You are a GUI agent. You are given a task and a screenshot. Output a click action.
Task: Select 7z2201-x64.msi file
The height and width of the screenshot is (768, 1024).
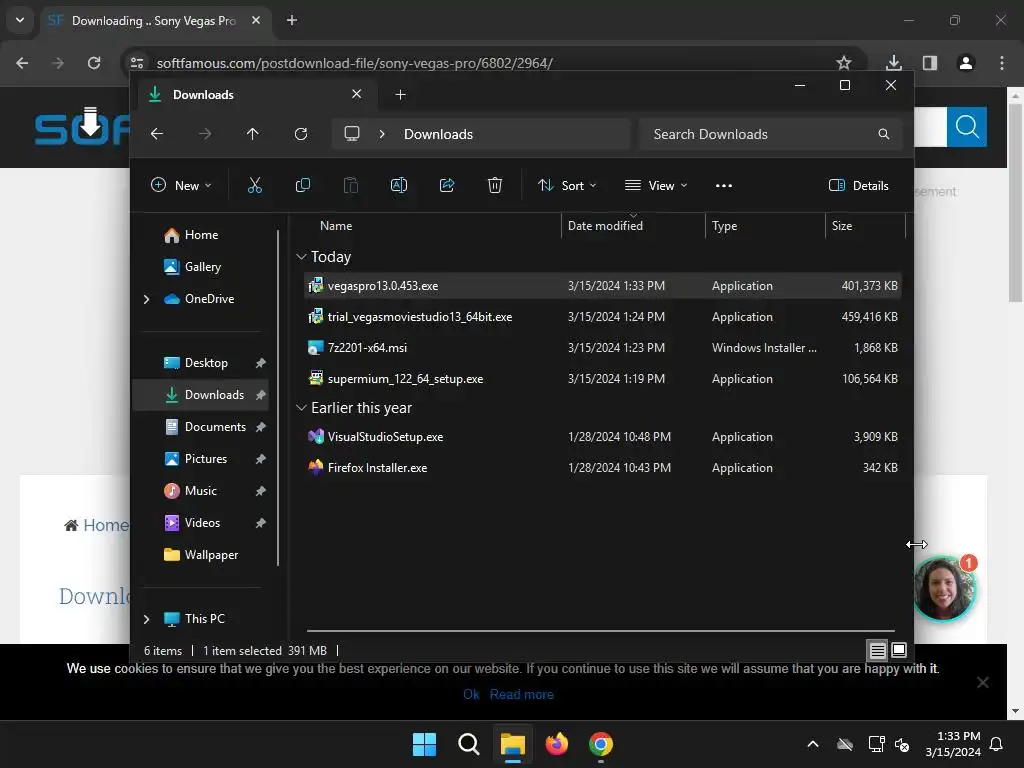pos(602,347)
